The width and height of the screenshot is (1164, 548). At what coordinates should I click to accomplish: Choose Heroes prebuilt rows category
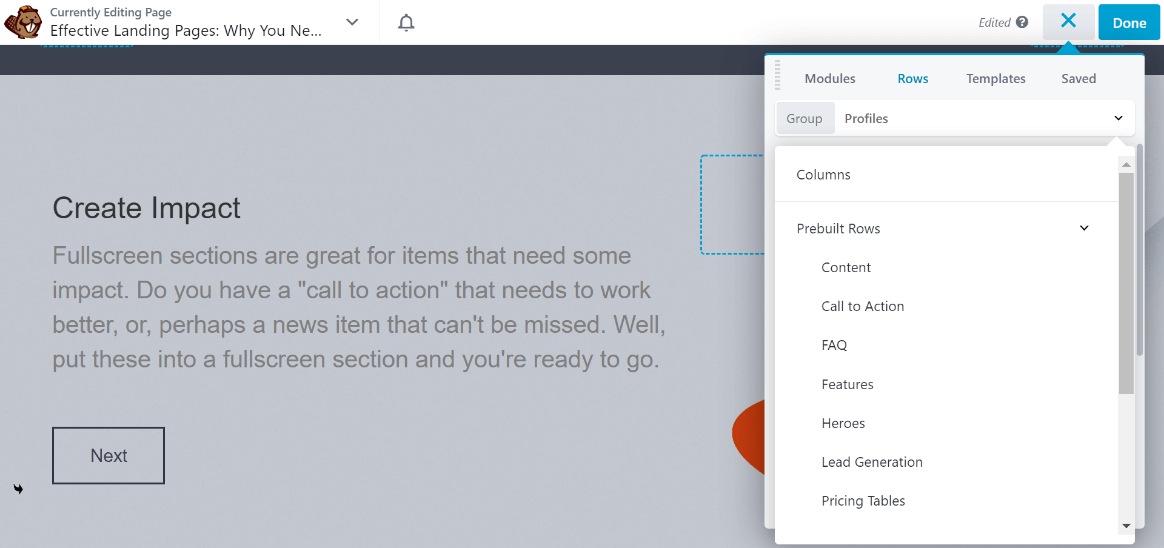coord(843,423)
